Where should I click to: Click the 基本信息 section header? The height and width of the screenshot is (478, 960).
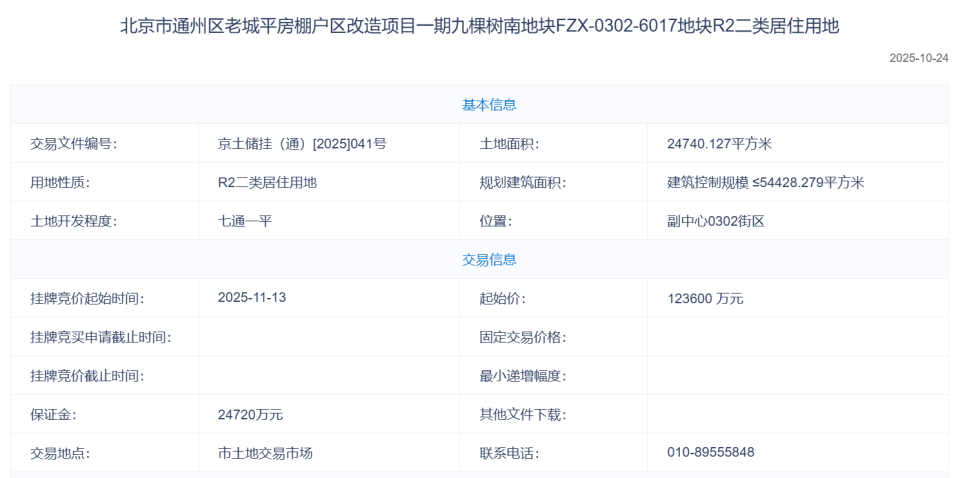(489, 105)
